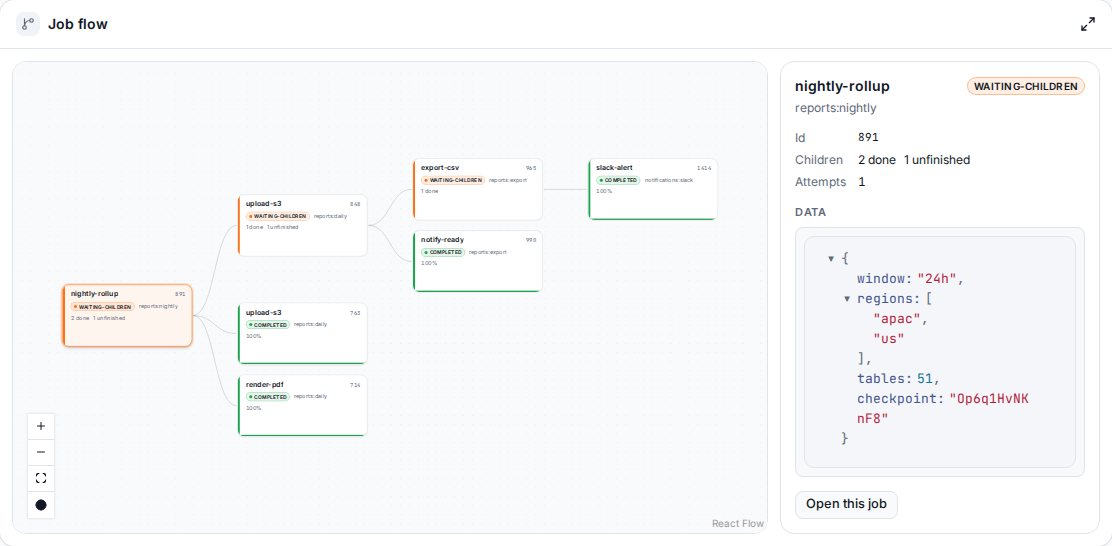The image size is (1112, 546).
Task: Click the nightly-rollup title in details panel
Action: [843, 86]
